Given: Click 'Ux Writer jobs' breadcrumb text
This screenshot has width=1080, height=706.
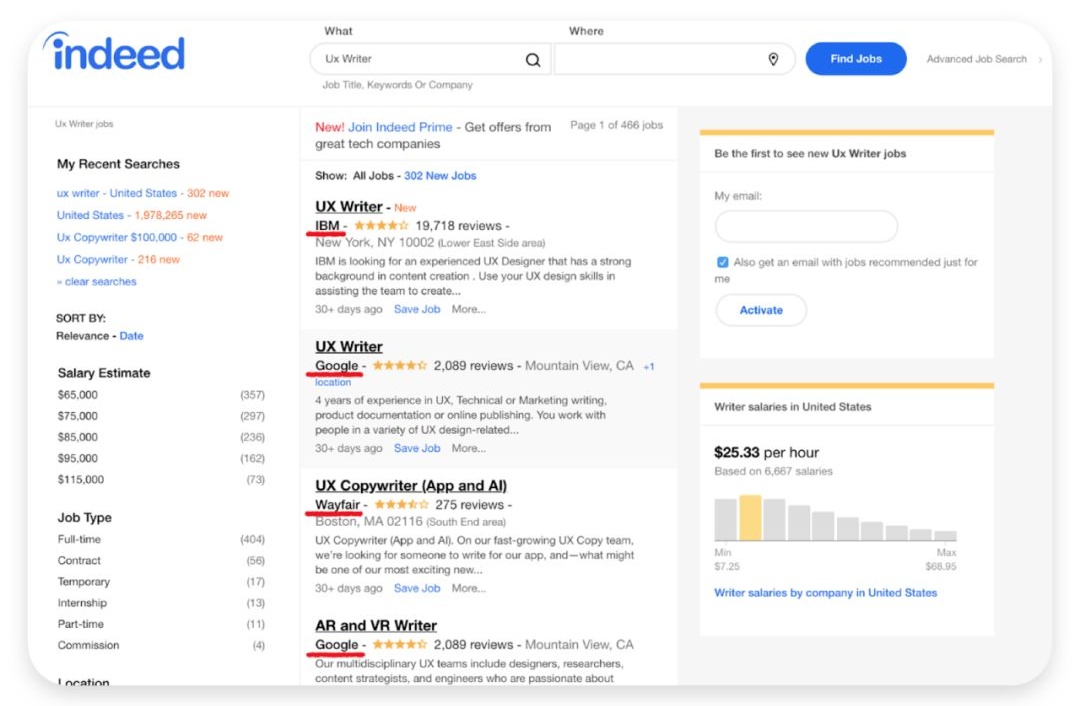Looking at the screenshot, I should [x=84, y=124].
